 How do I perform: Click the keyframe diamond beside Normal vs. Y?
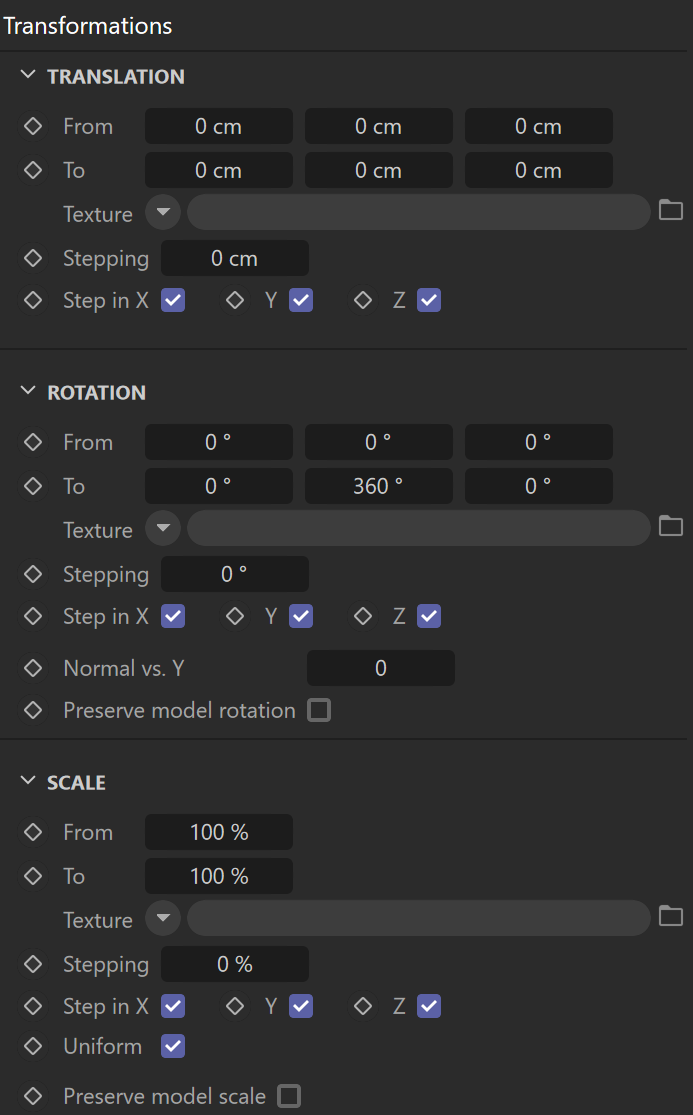33,668
